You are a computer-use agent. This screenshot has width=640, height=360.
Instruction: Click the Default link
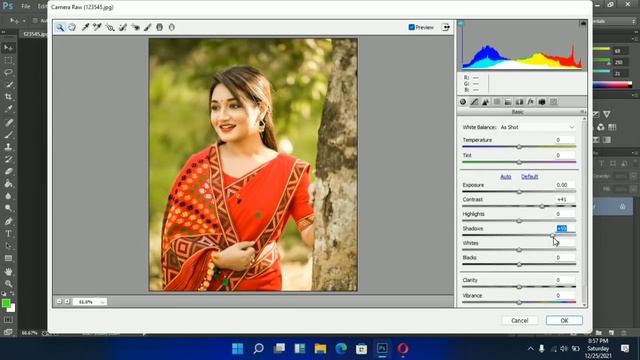coord(529,177)
